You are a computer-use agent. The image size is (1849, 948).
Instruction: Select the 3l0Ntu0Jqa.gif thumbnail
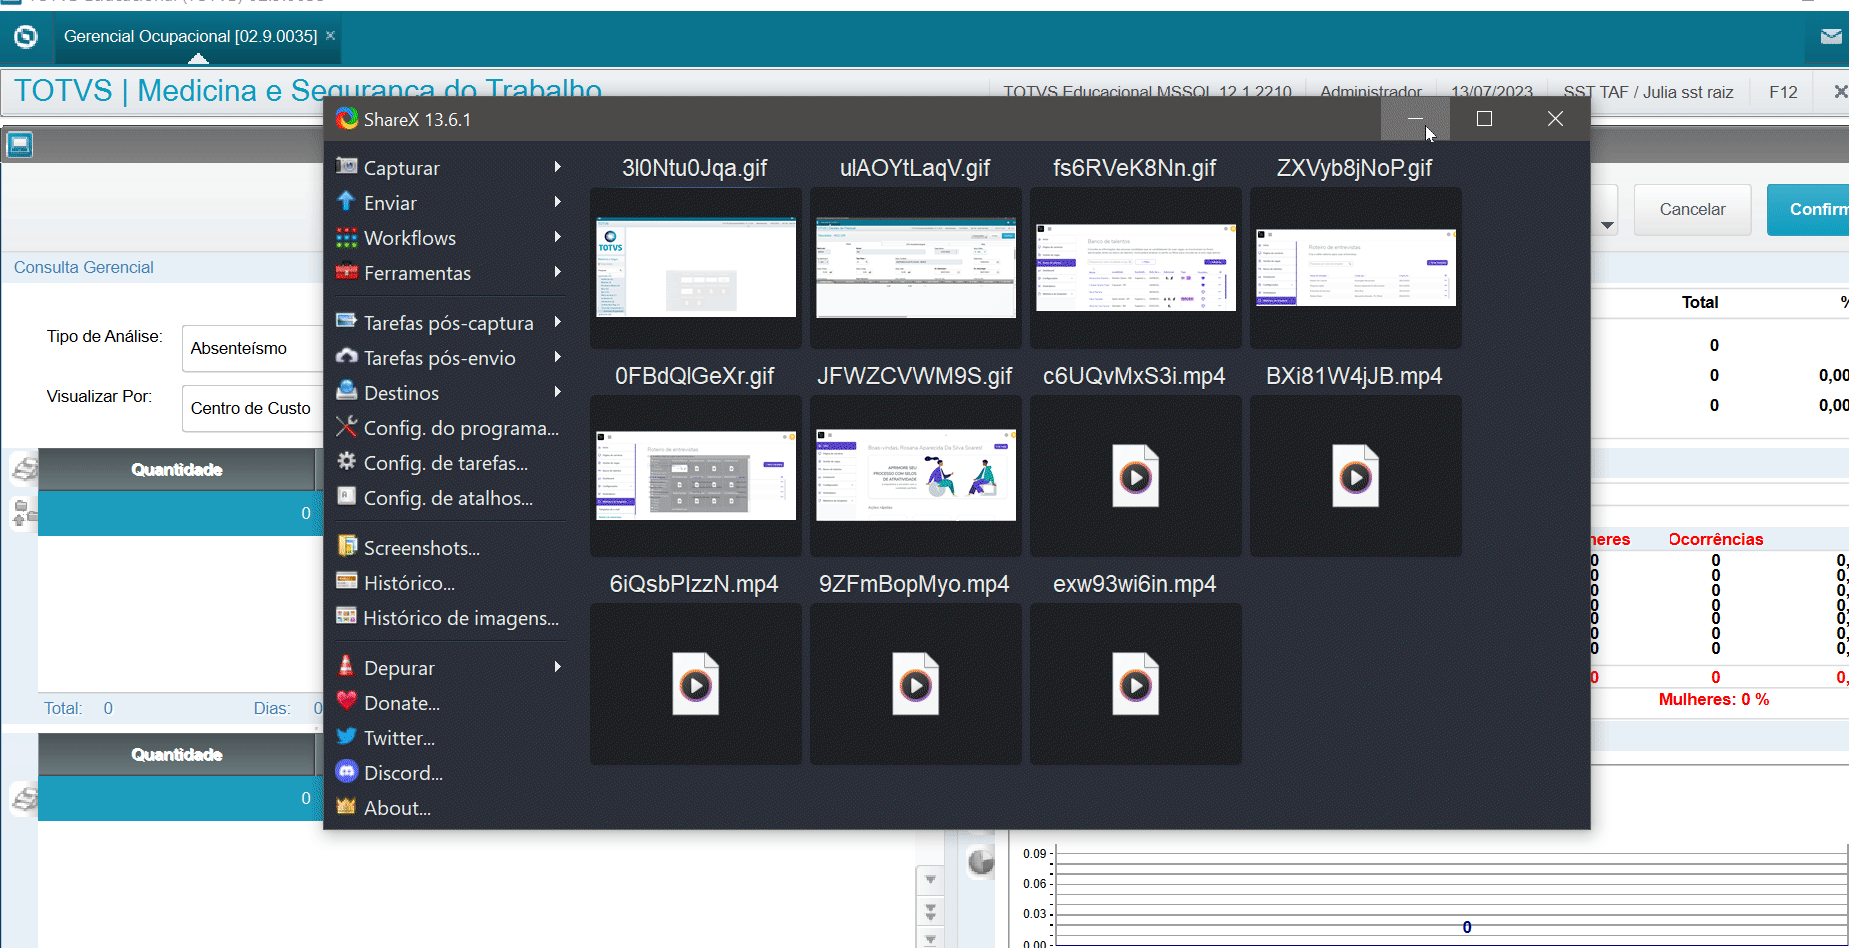[x=695, y=267]
